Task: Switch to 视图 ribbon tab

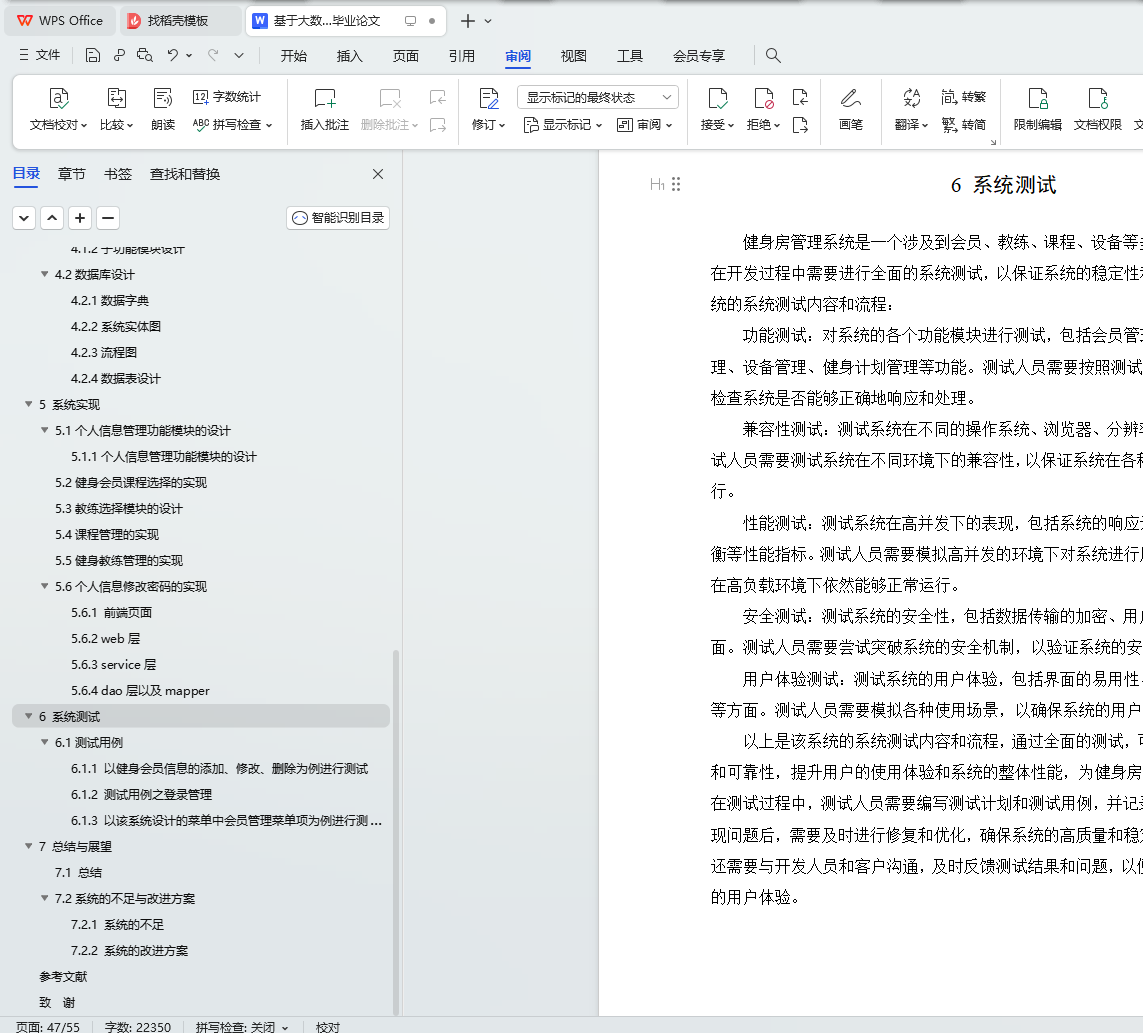Action: pyautogui.click(x=574, y=55)
